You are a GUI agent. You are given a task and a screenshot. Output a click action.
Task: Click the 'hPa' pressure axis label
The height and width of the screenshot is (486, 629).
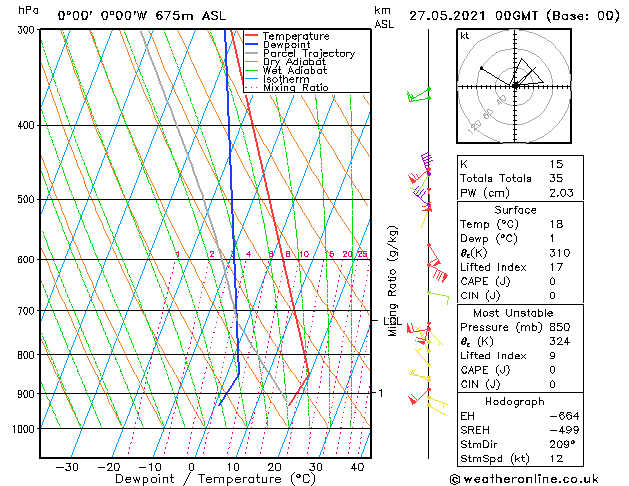(28, 10)
